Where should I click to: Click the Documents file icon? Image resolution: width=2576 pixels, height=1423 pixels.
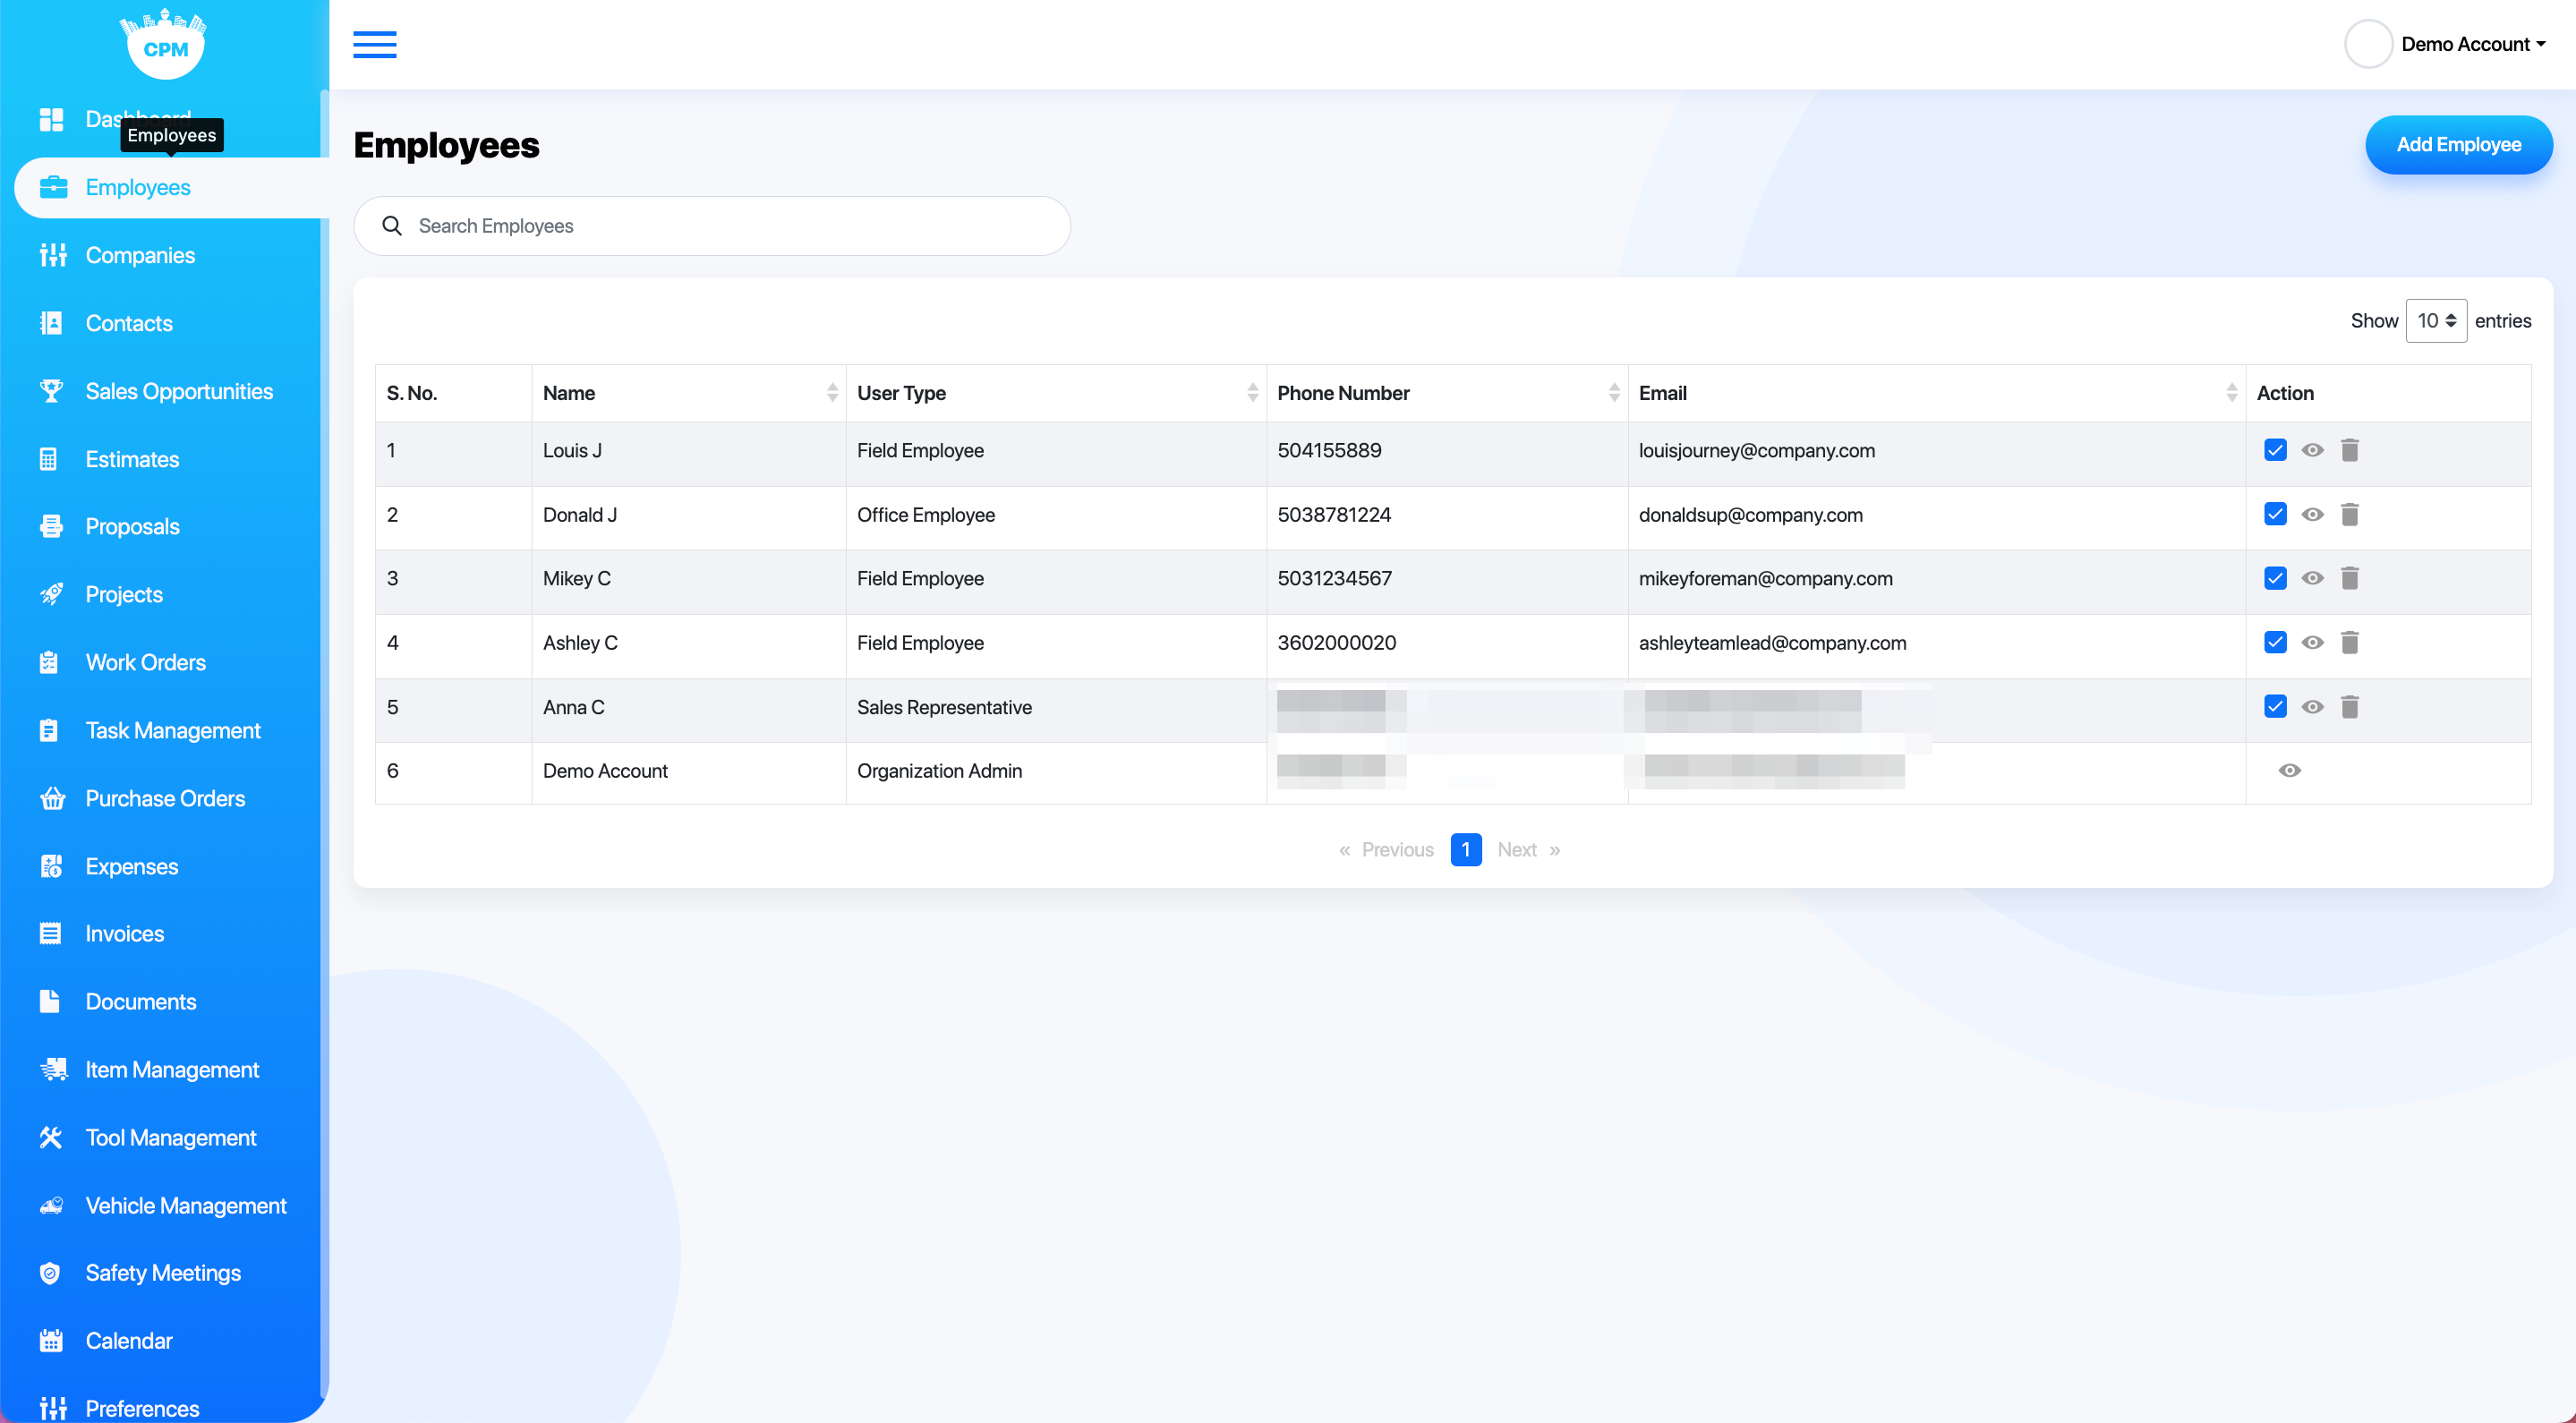[49, 1001]
